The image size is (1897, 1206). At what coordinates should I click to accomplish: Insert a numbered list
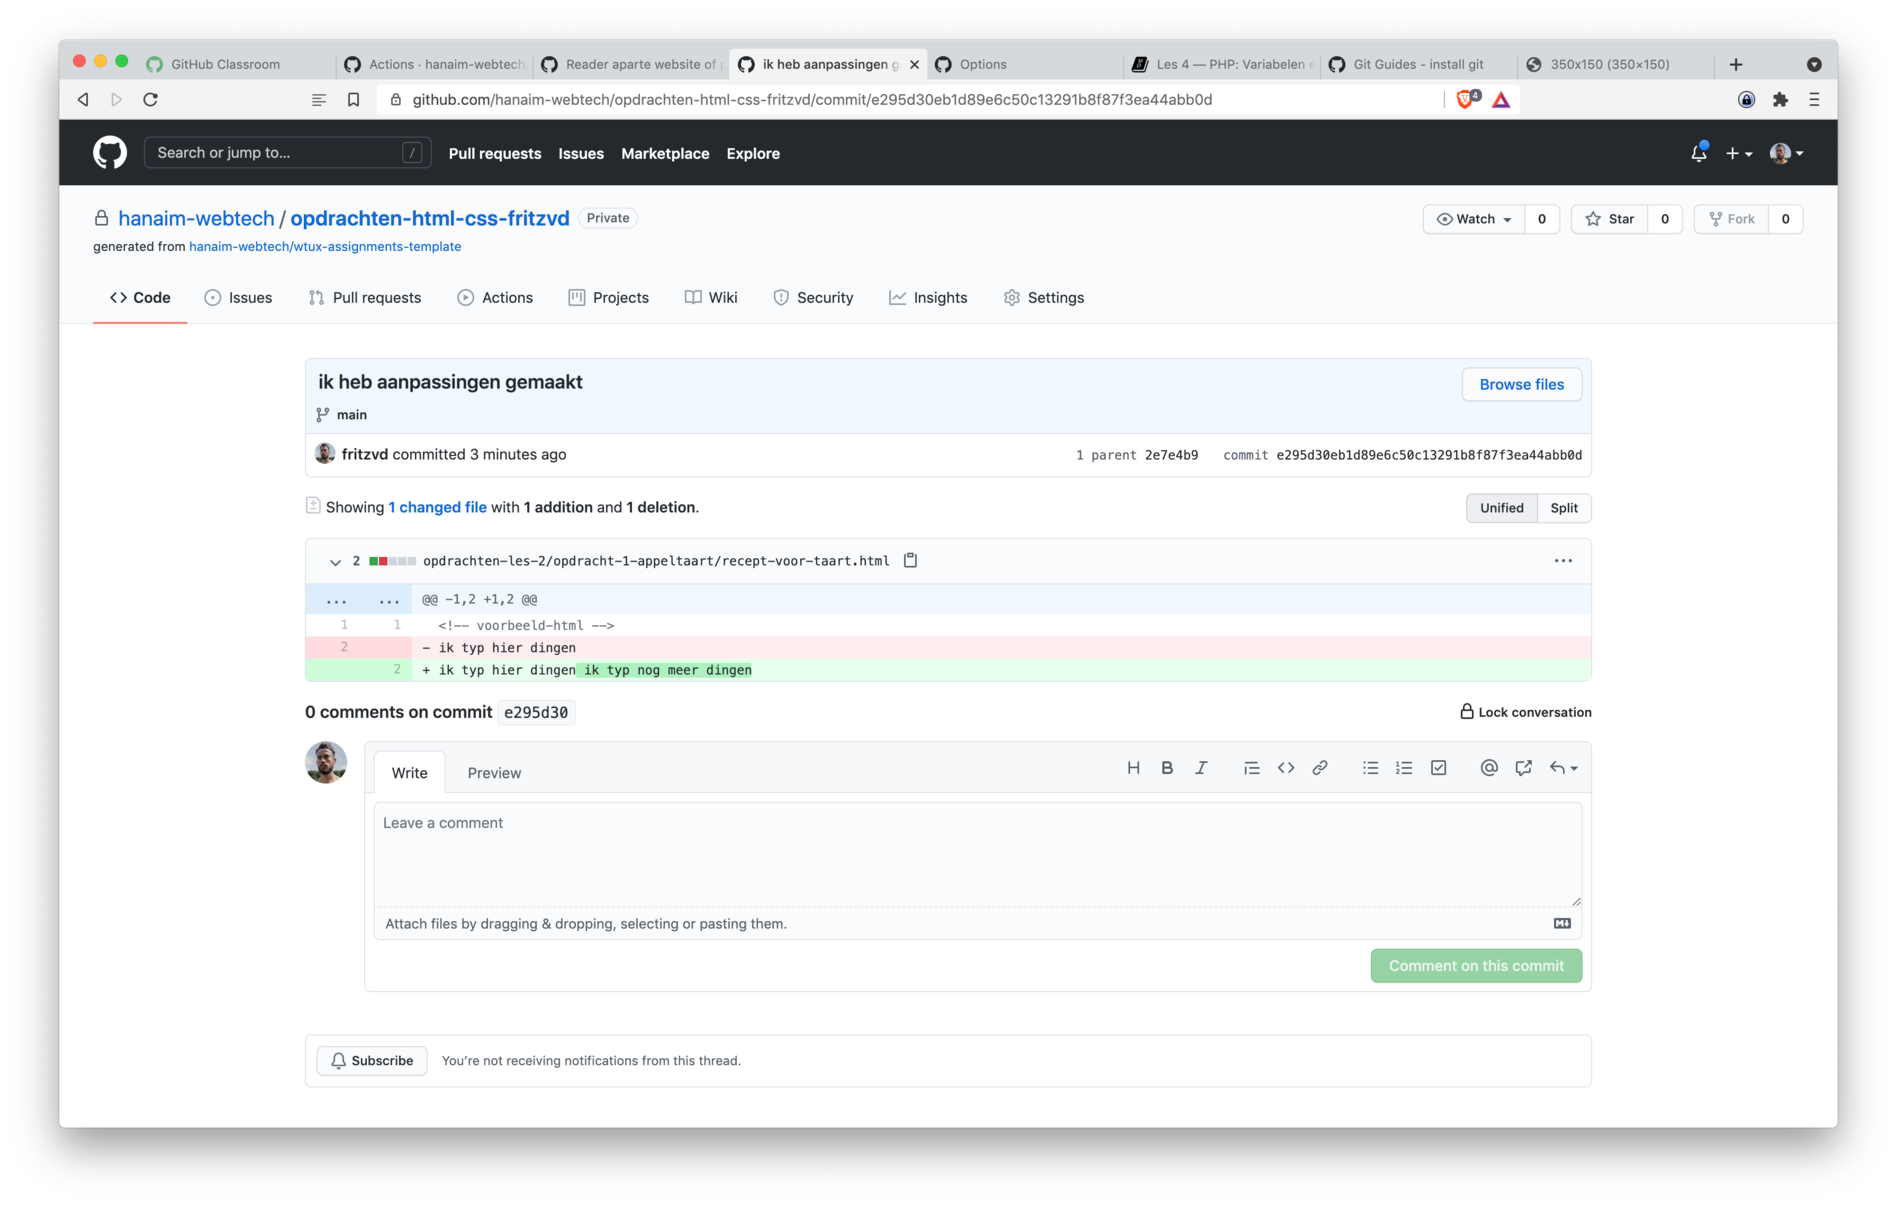[x=1404, y=768]
